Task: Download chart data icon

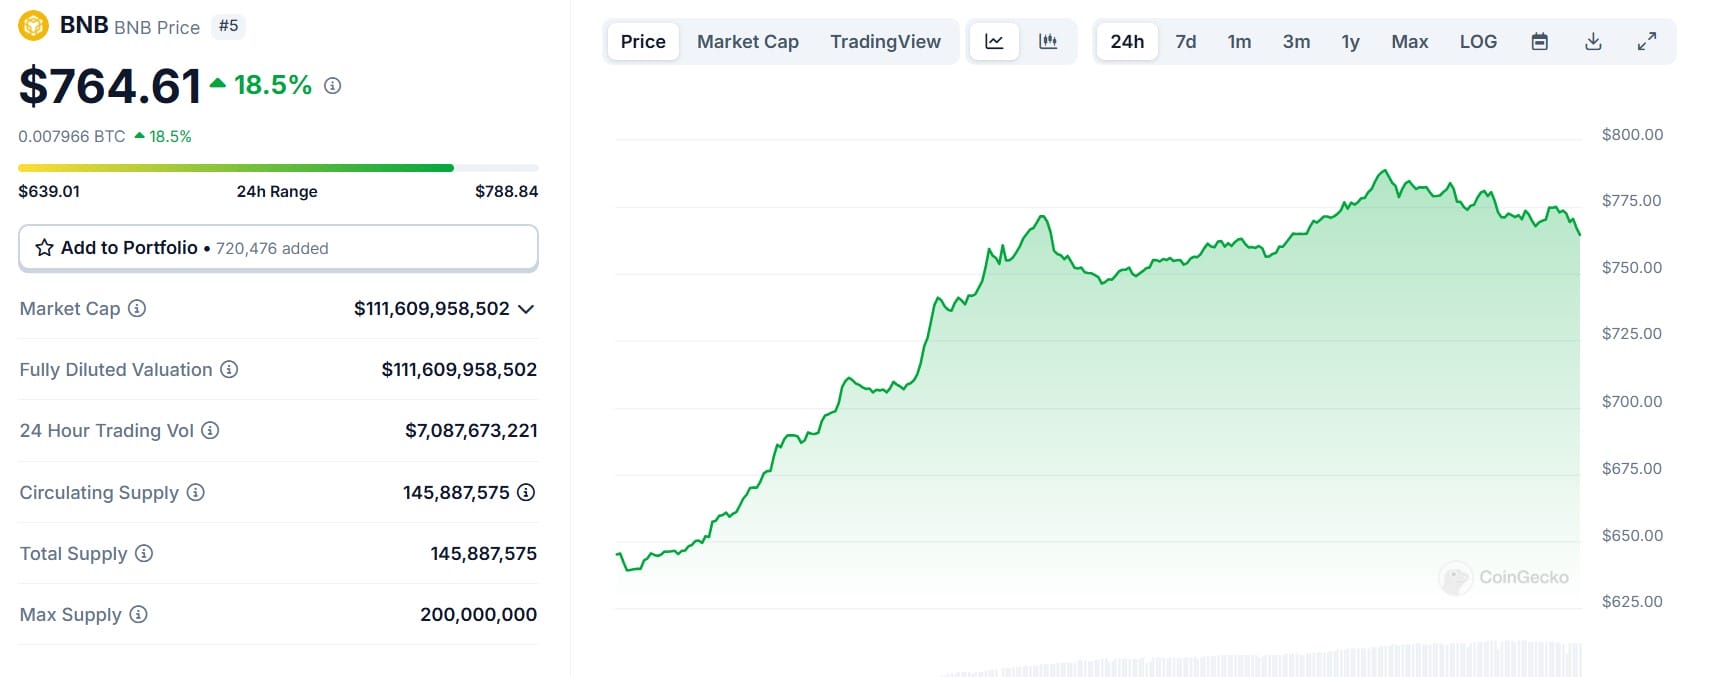Action: coord(1594,42)
